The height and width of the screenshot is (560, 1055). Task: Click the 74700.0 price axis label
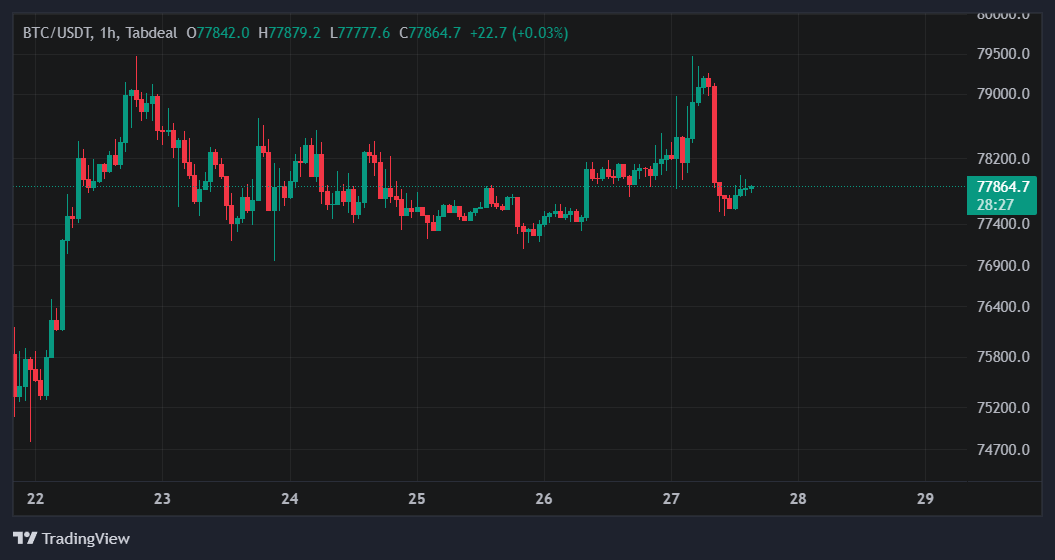(x=1003, y=450)
